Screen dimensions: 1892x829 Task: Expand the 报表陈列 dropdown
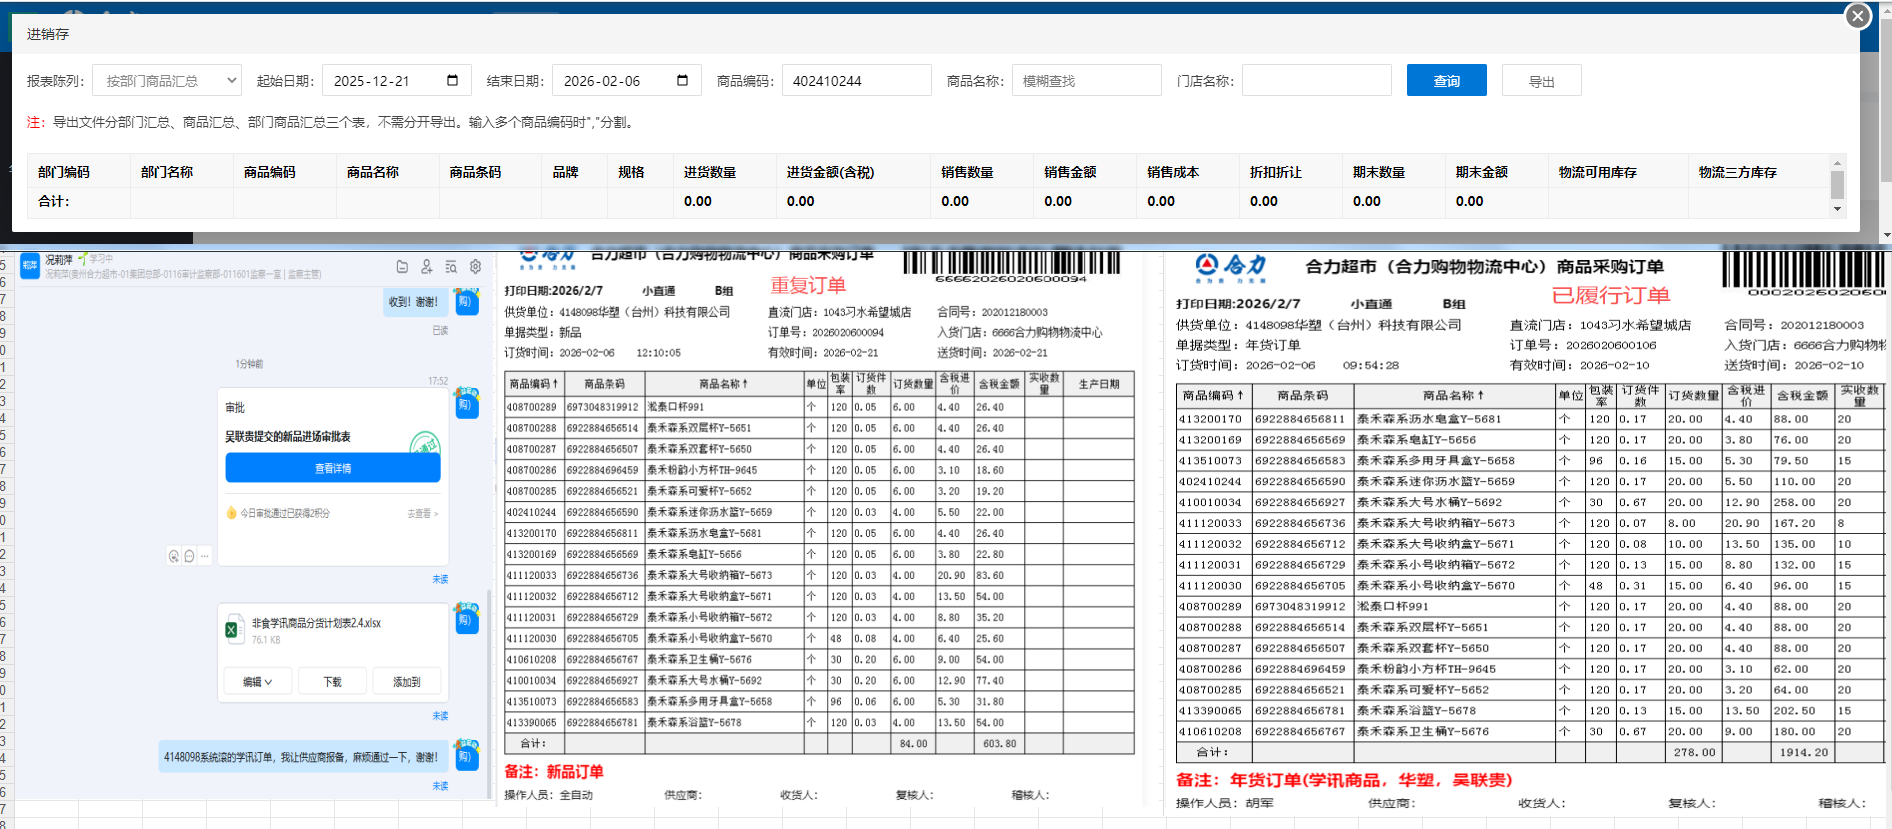[x=231, y=81]
